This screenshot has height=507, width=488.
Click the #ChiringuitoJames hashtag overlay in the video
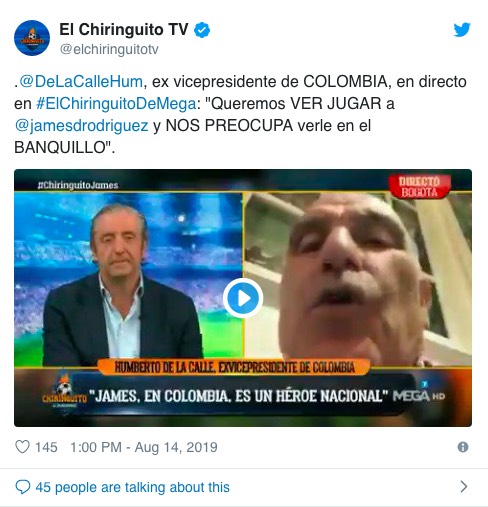[78, 185]
